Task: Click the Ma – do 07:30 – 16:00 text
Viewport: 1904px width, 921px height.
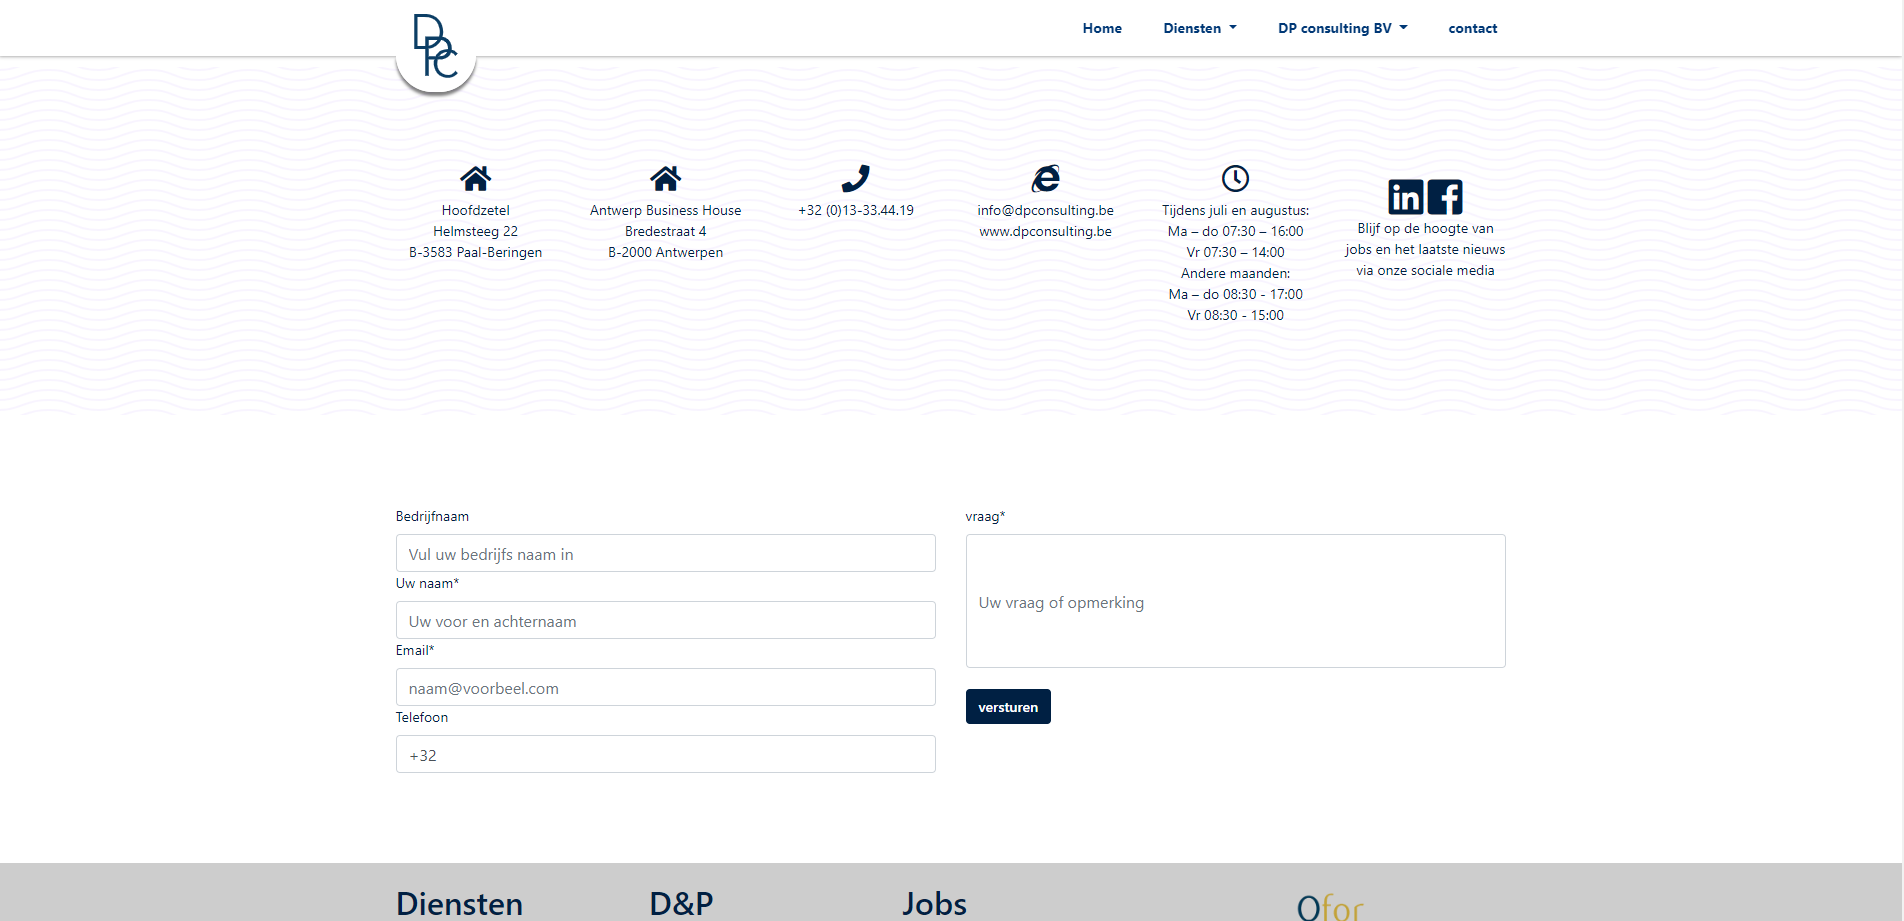Action: click(x=1236, y=231)
